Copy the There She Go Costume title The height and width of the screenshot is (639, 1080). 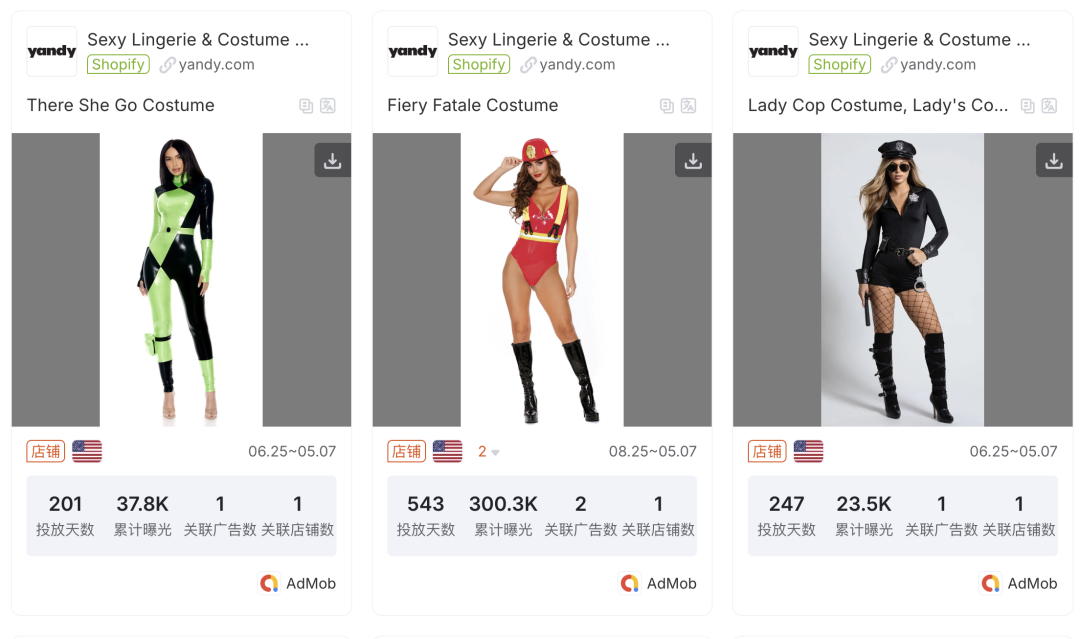point(306,106)
